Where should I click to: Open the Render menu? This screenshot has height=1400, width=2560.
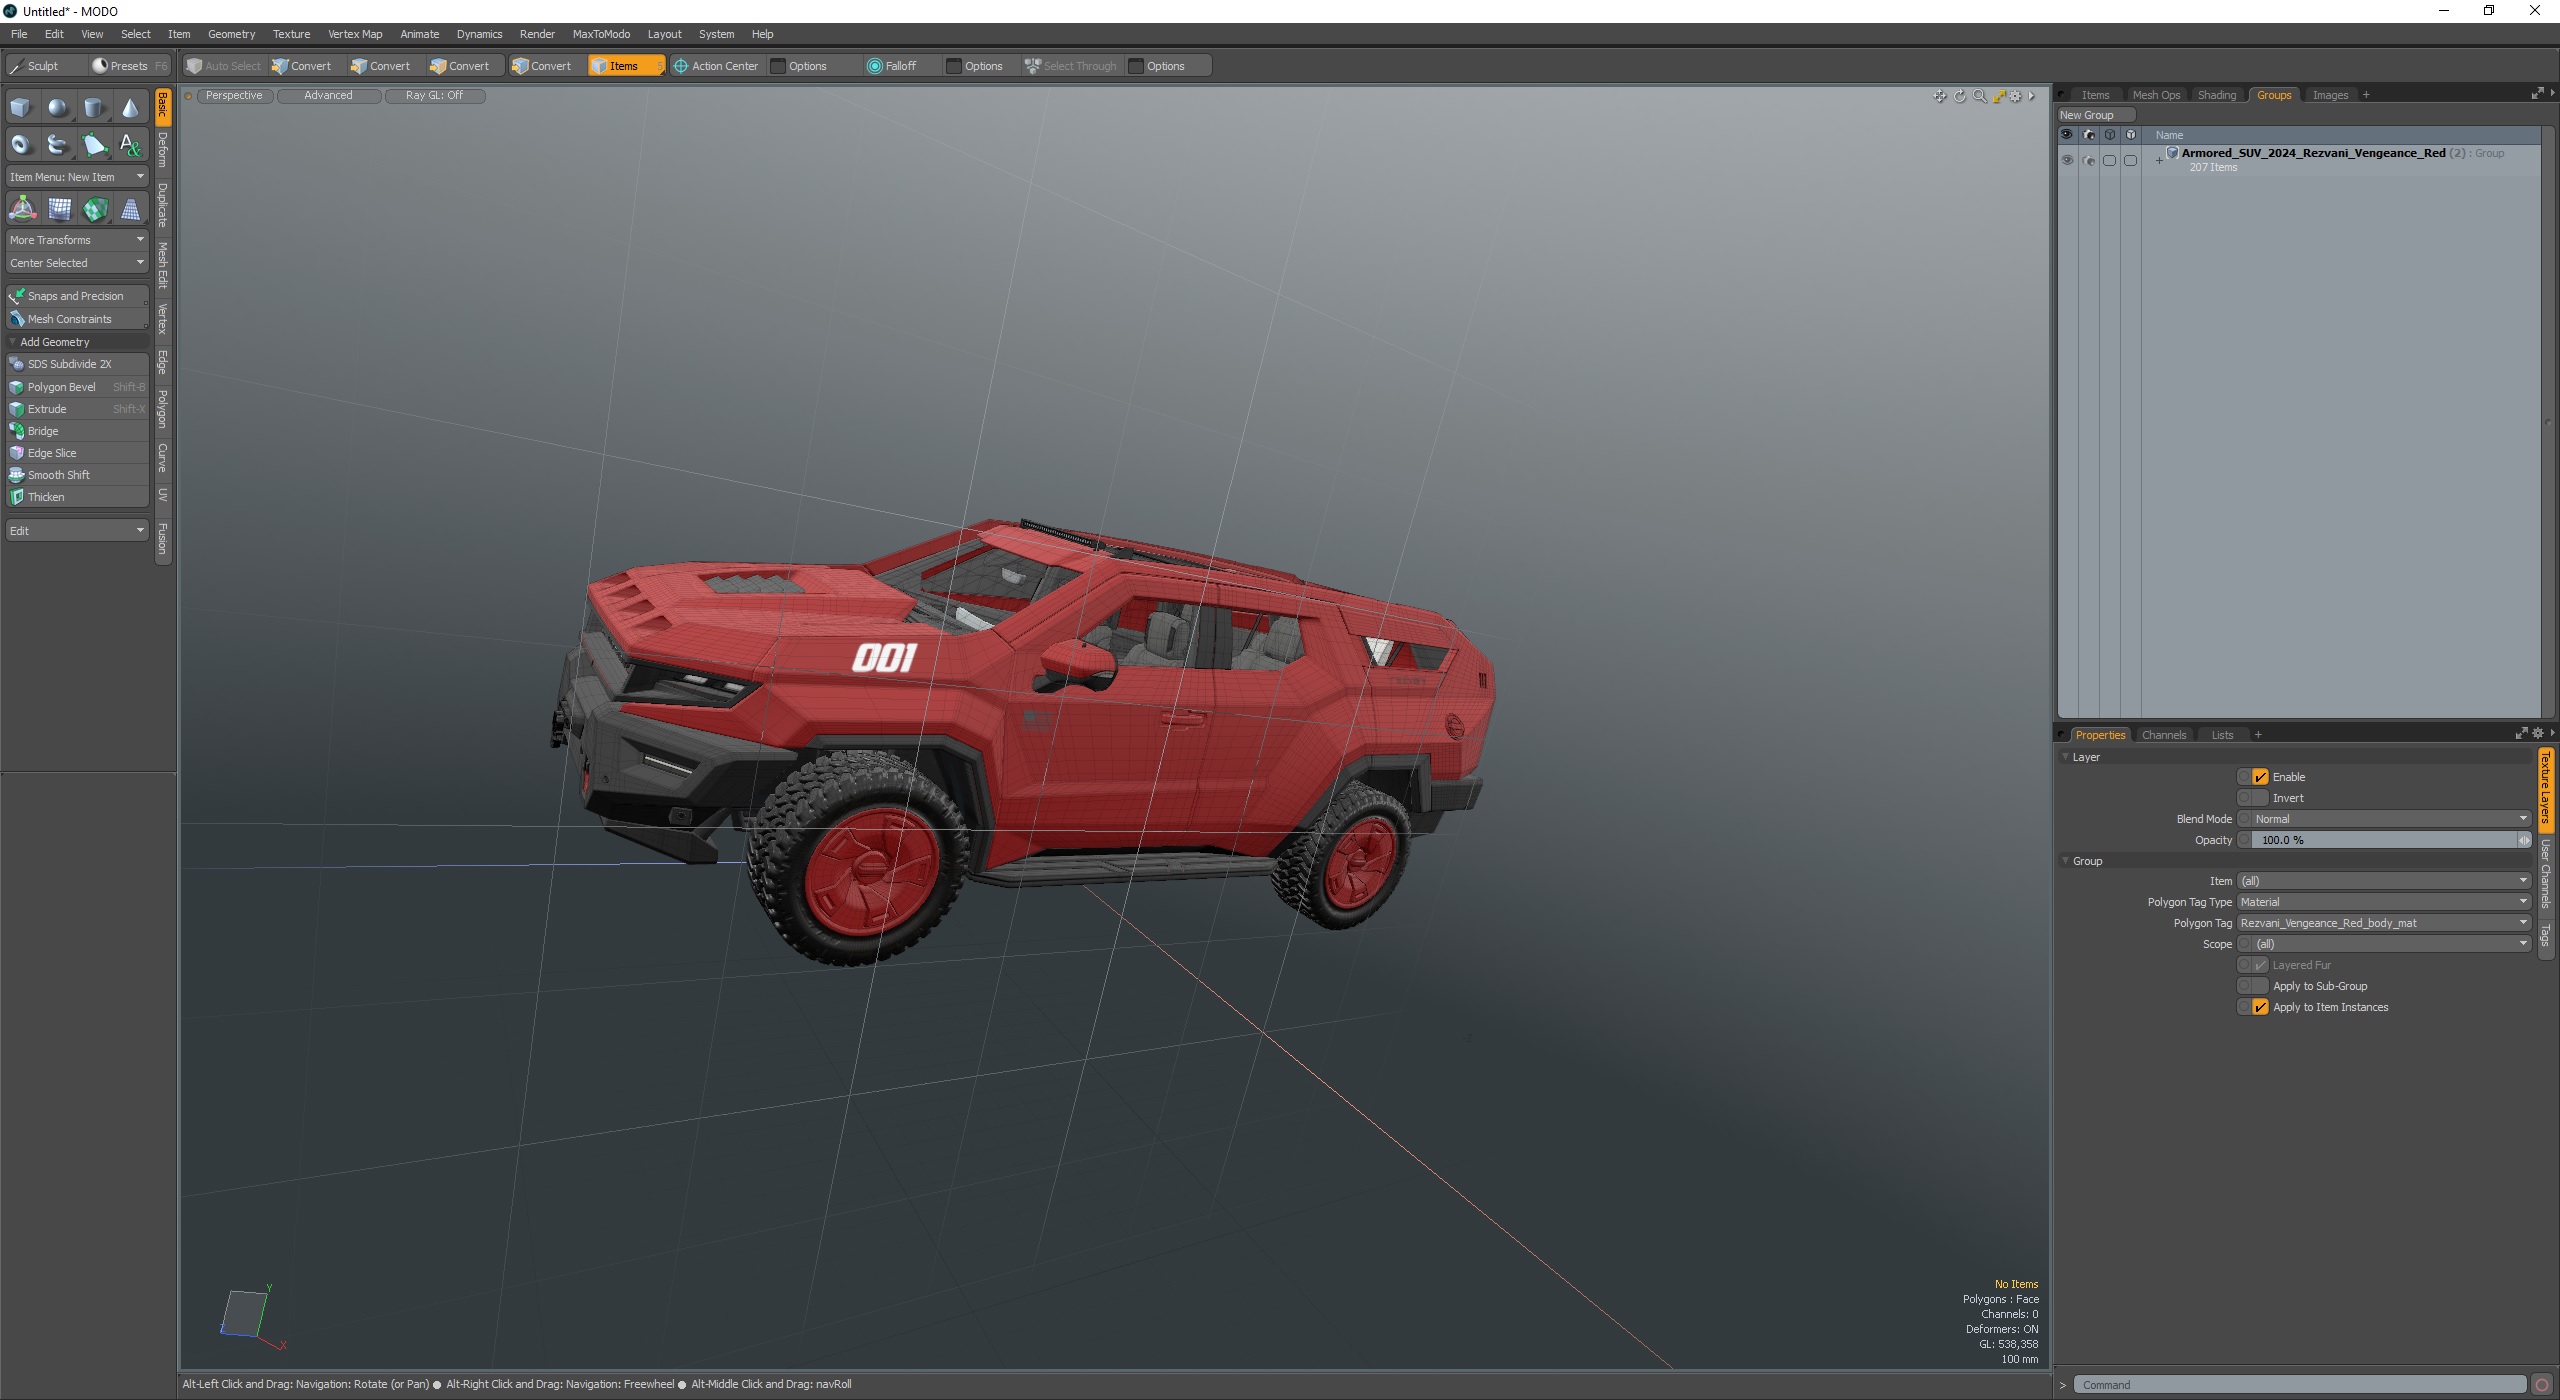click(537, 34)
